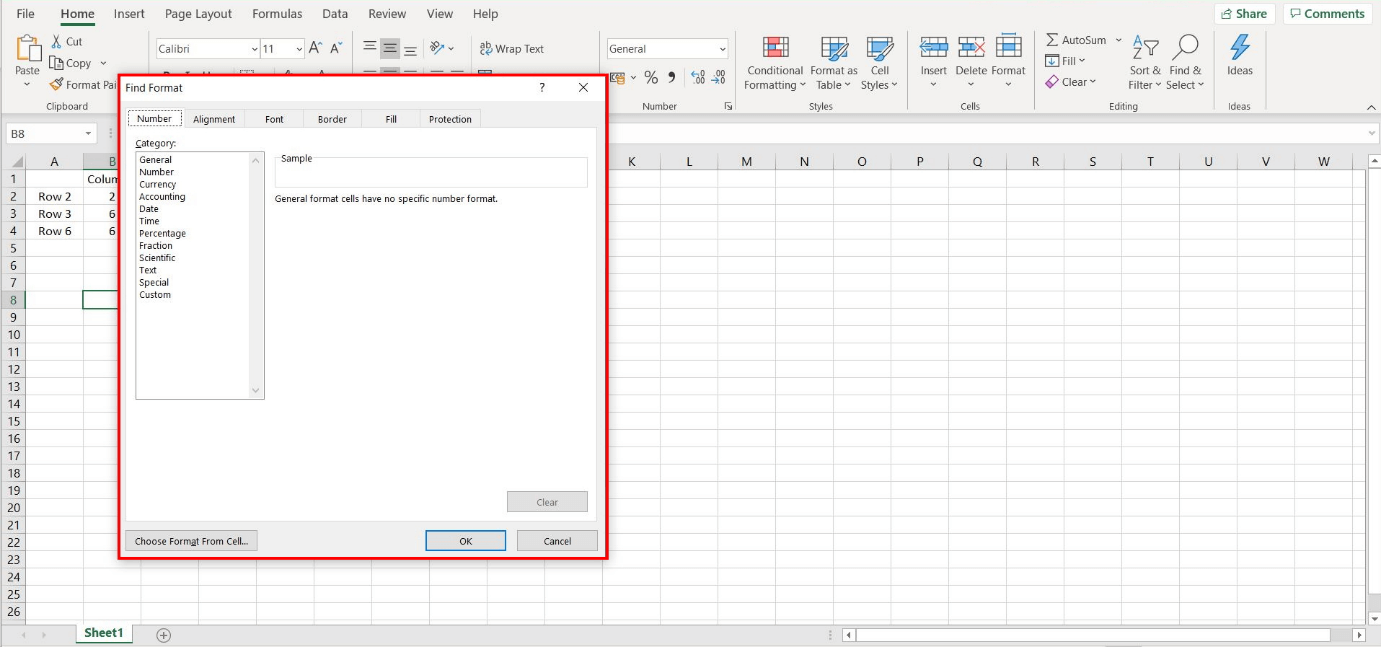Image resolution: width=1381 pixels, height=647 pixels.
Task: Expand the Copy dropdown arrow
Action: tap(103, 63)
